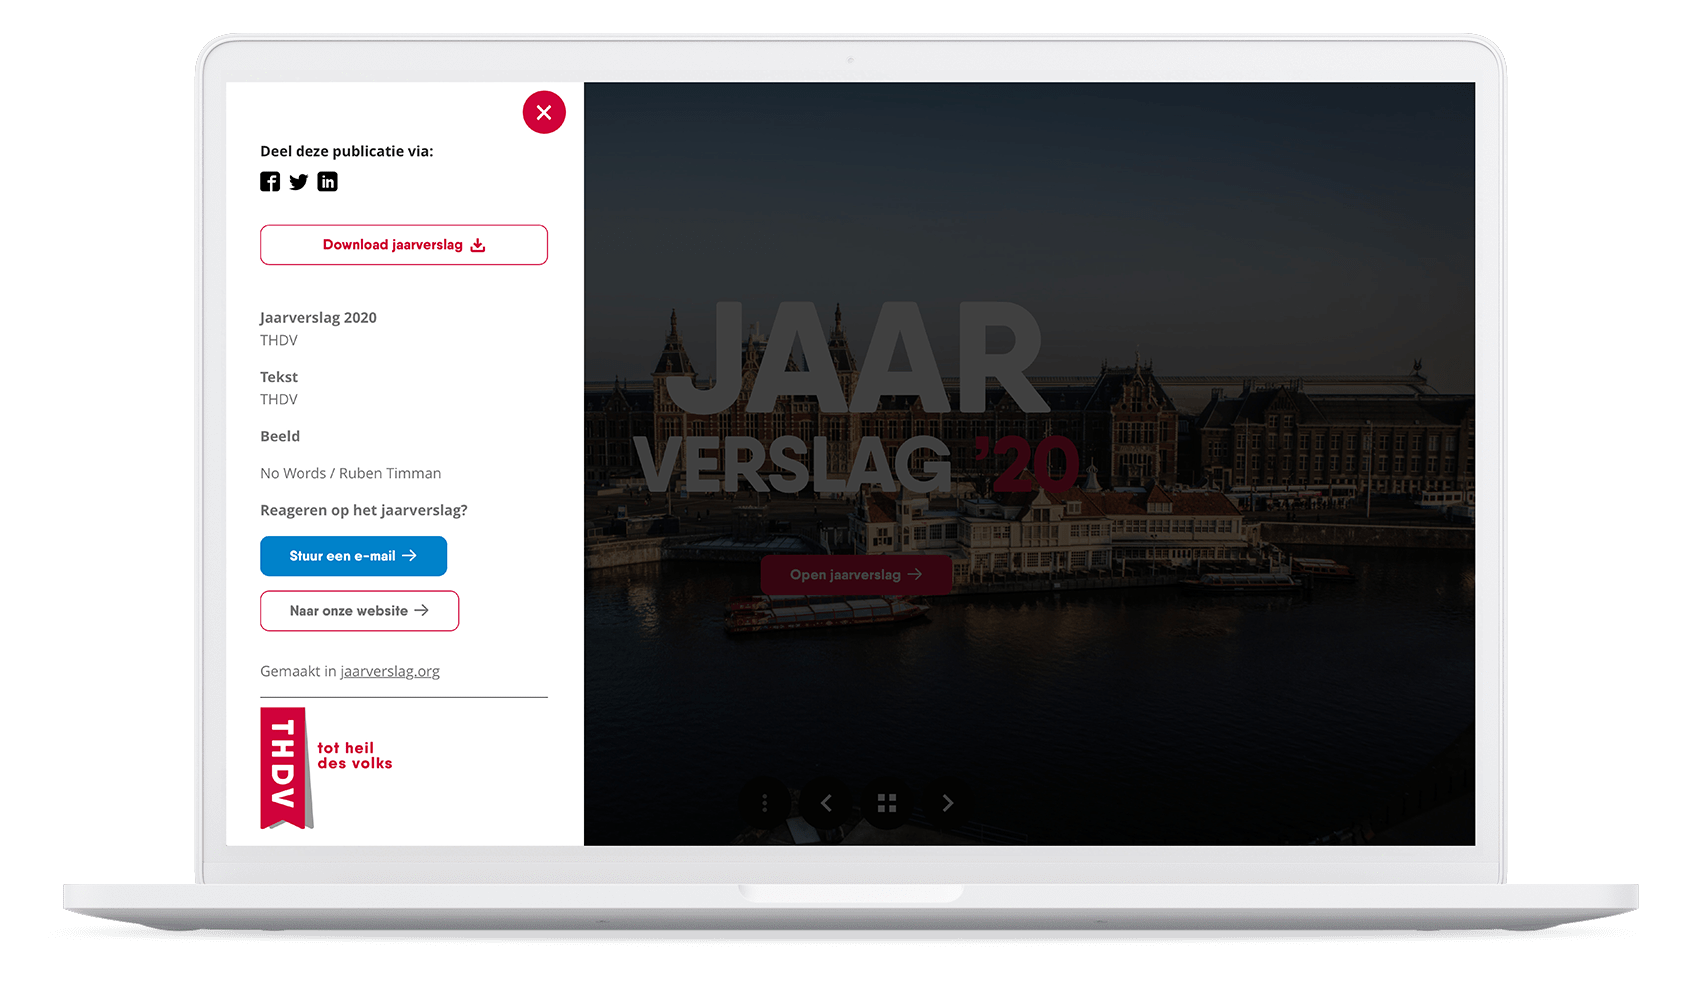Open the Naar onze website button
Screen dimensions: 1692x993
click(359, 611)
